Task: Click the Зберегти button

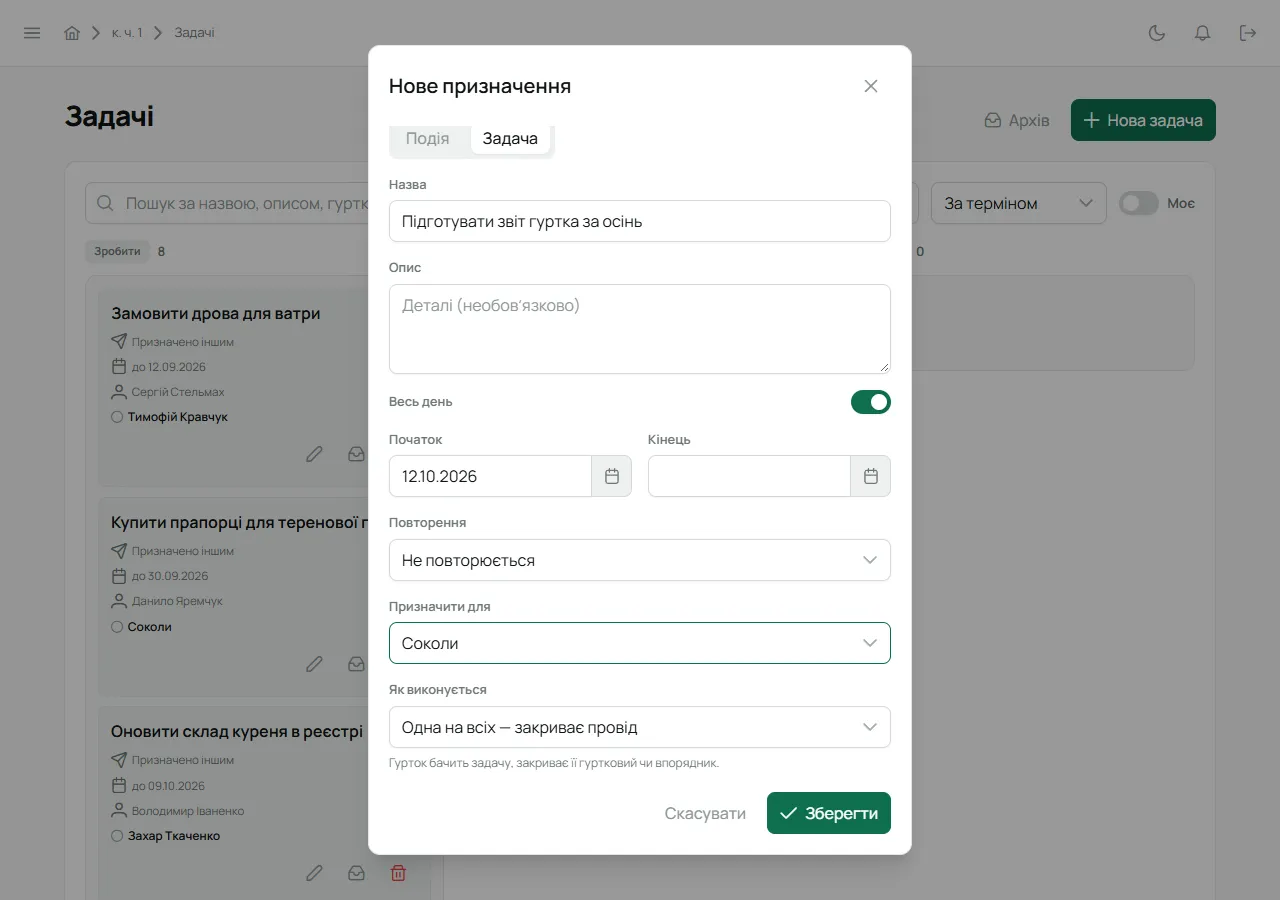Action: click(x=829, y=813)
